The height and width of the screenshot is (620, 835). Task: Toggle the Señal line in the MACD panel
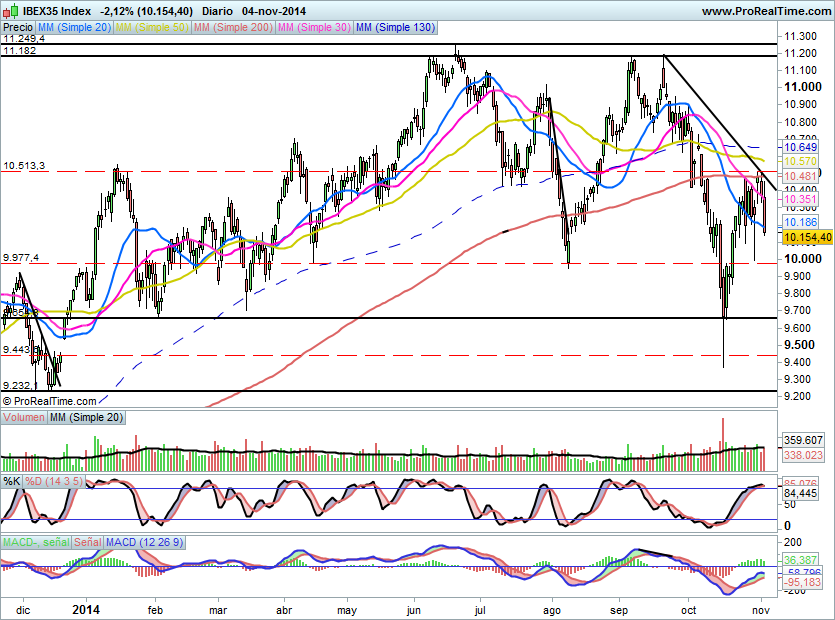88,541
